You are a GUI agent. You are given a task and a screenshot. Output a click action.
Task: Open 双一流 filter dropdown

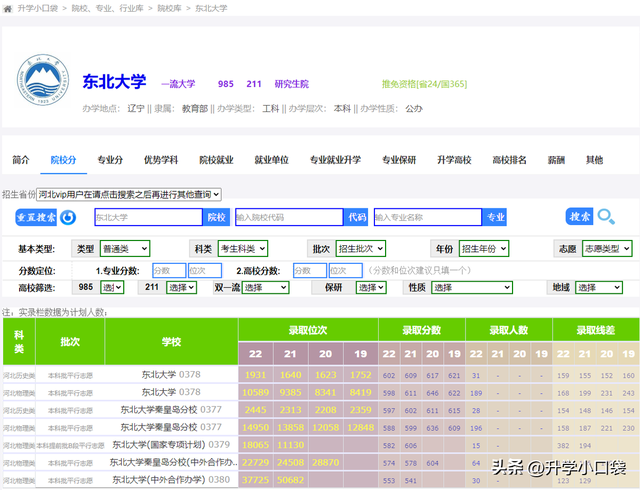[x=266, y=288]
